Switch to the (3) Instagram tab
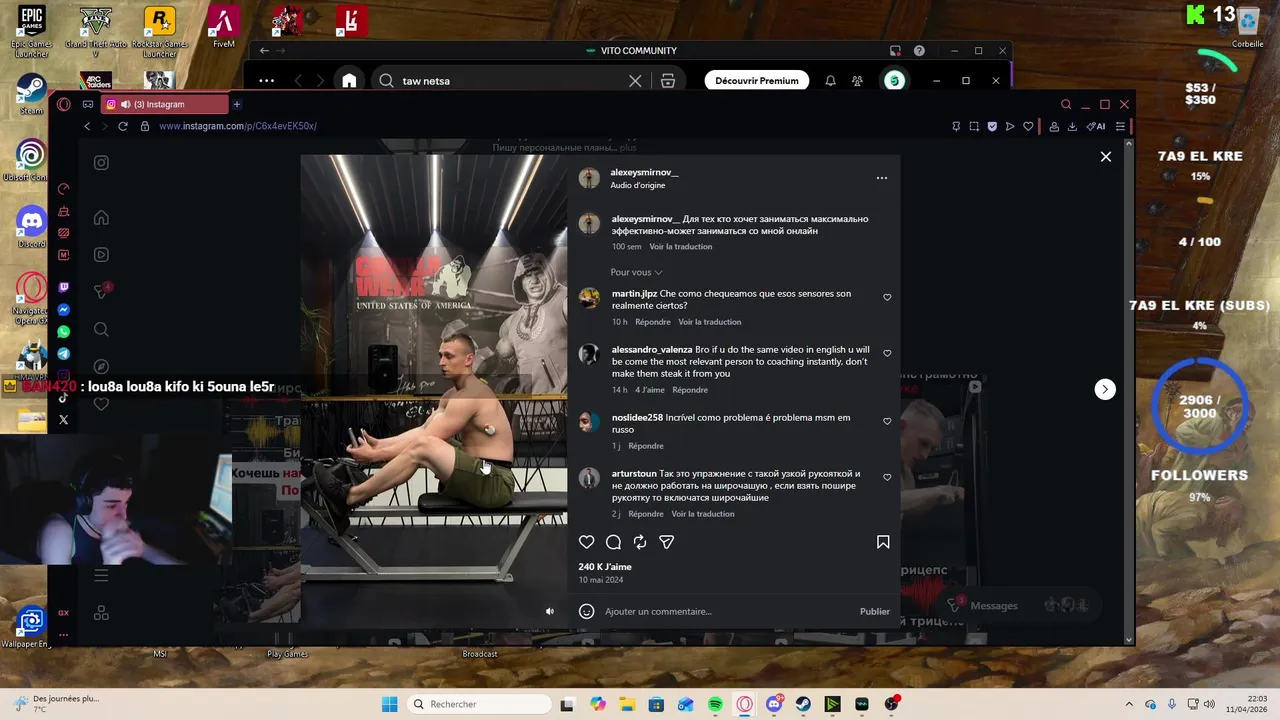This screenshot has width=1280, height=720. (165, 104)
